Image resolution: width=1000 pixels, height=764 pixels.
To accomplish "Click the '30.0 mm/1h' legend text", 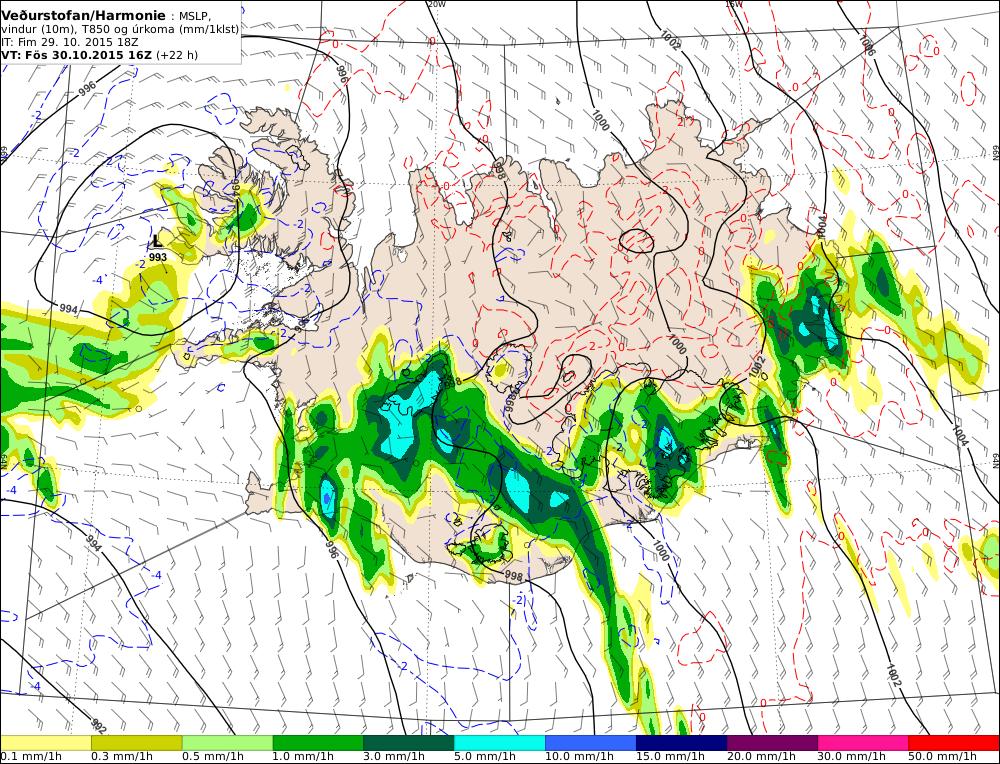I will pos(852,756).
